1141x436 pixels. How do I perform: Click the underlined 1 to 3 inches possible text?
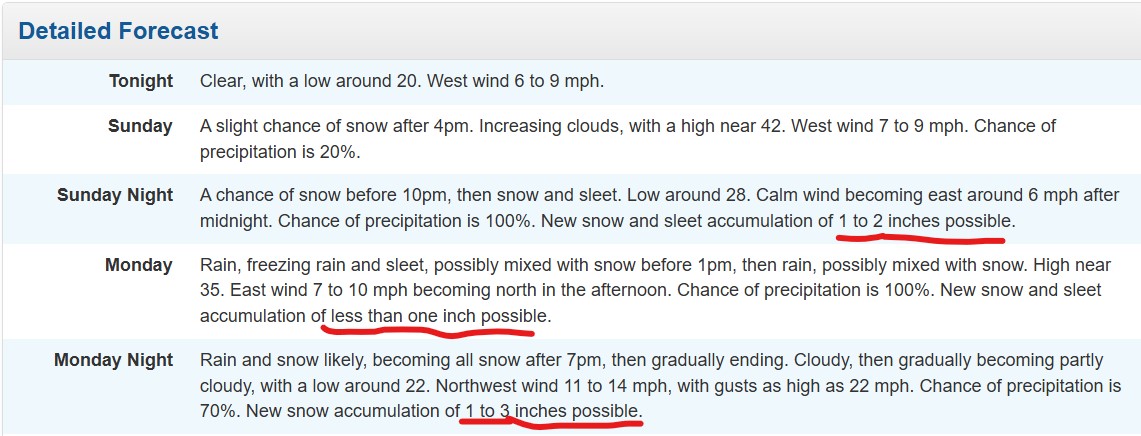point(553,411)
